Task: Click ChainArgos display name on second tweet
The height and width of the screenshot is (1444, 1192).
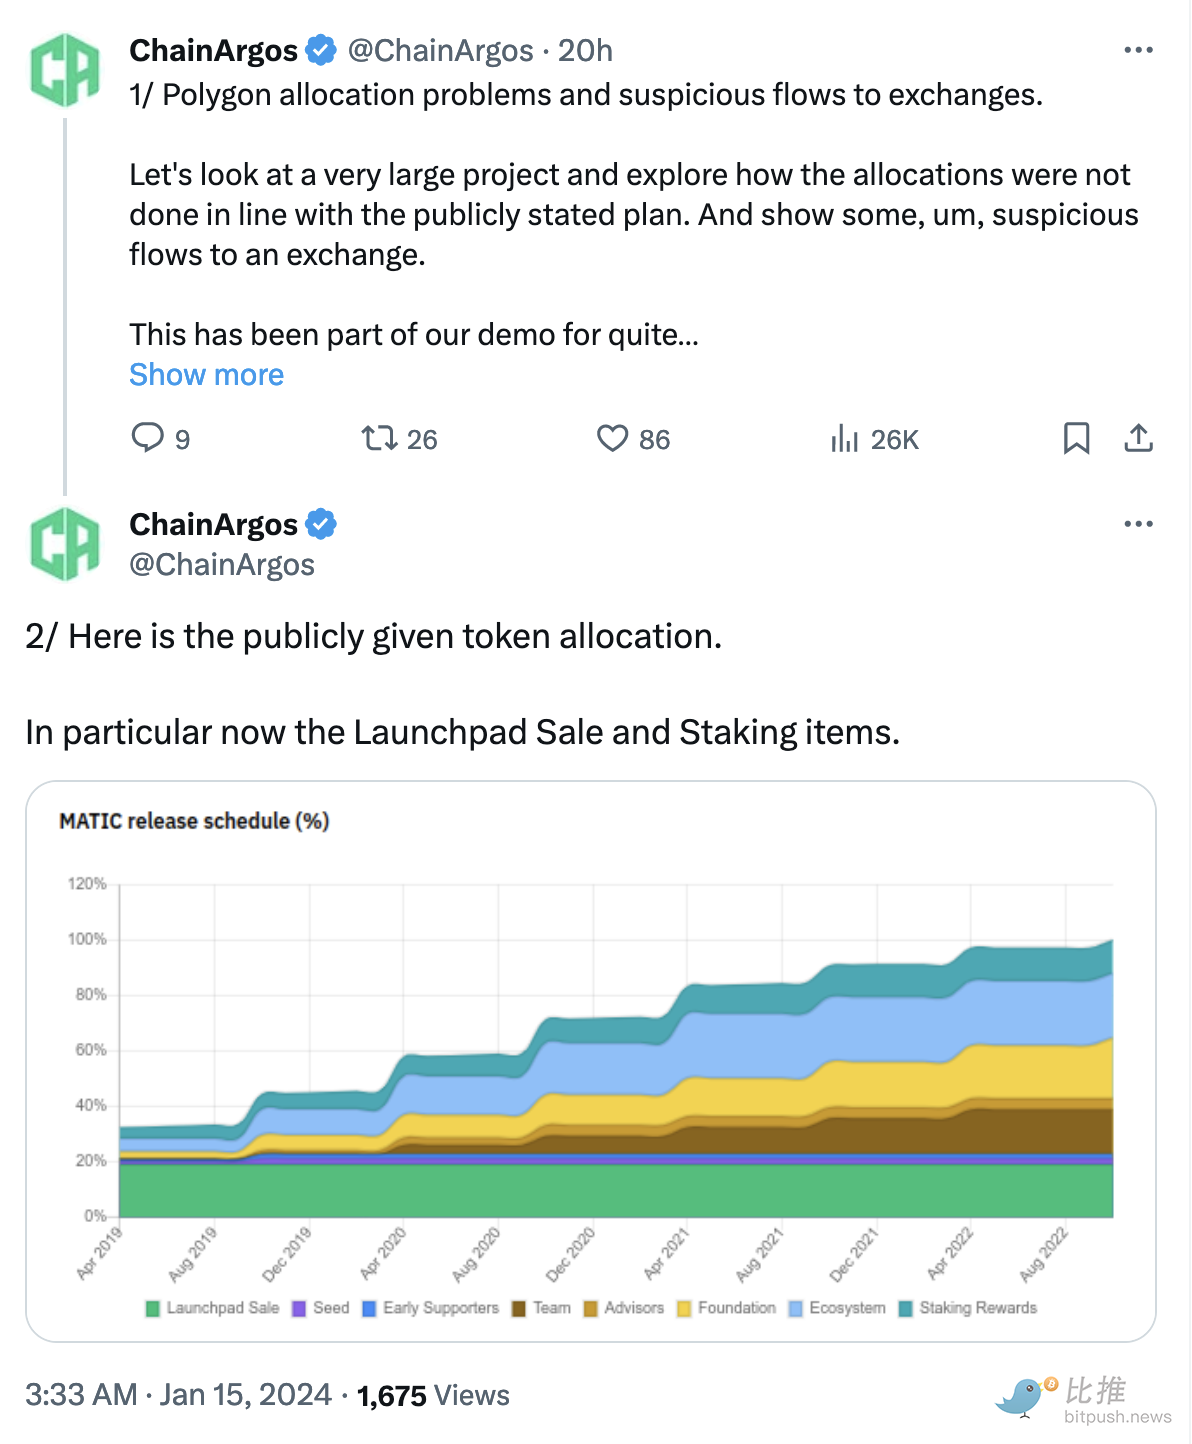Action: tap(214, 524)
